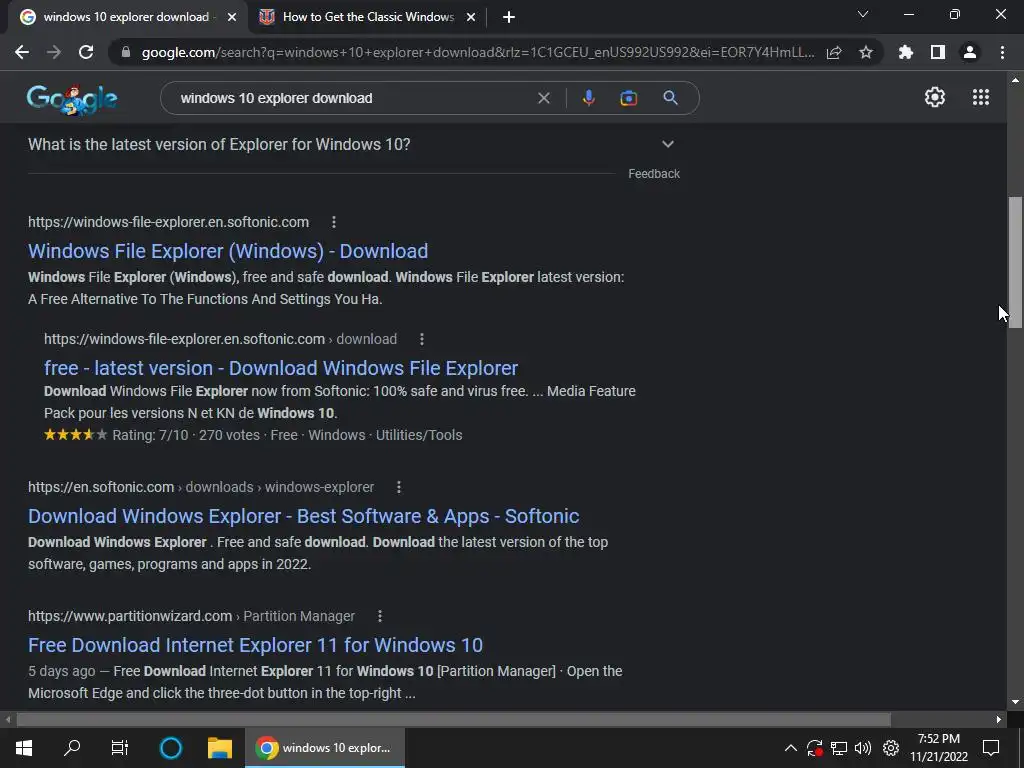
Task: Open options for windows-file-explorer.en.softonic.com result
Action: (334, 222)
